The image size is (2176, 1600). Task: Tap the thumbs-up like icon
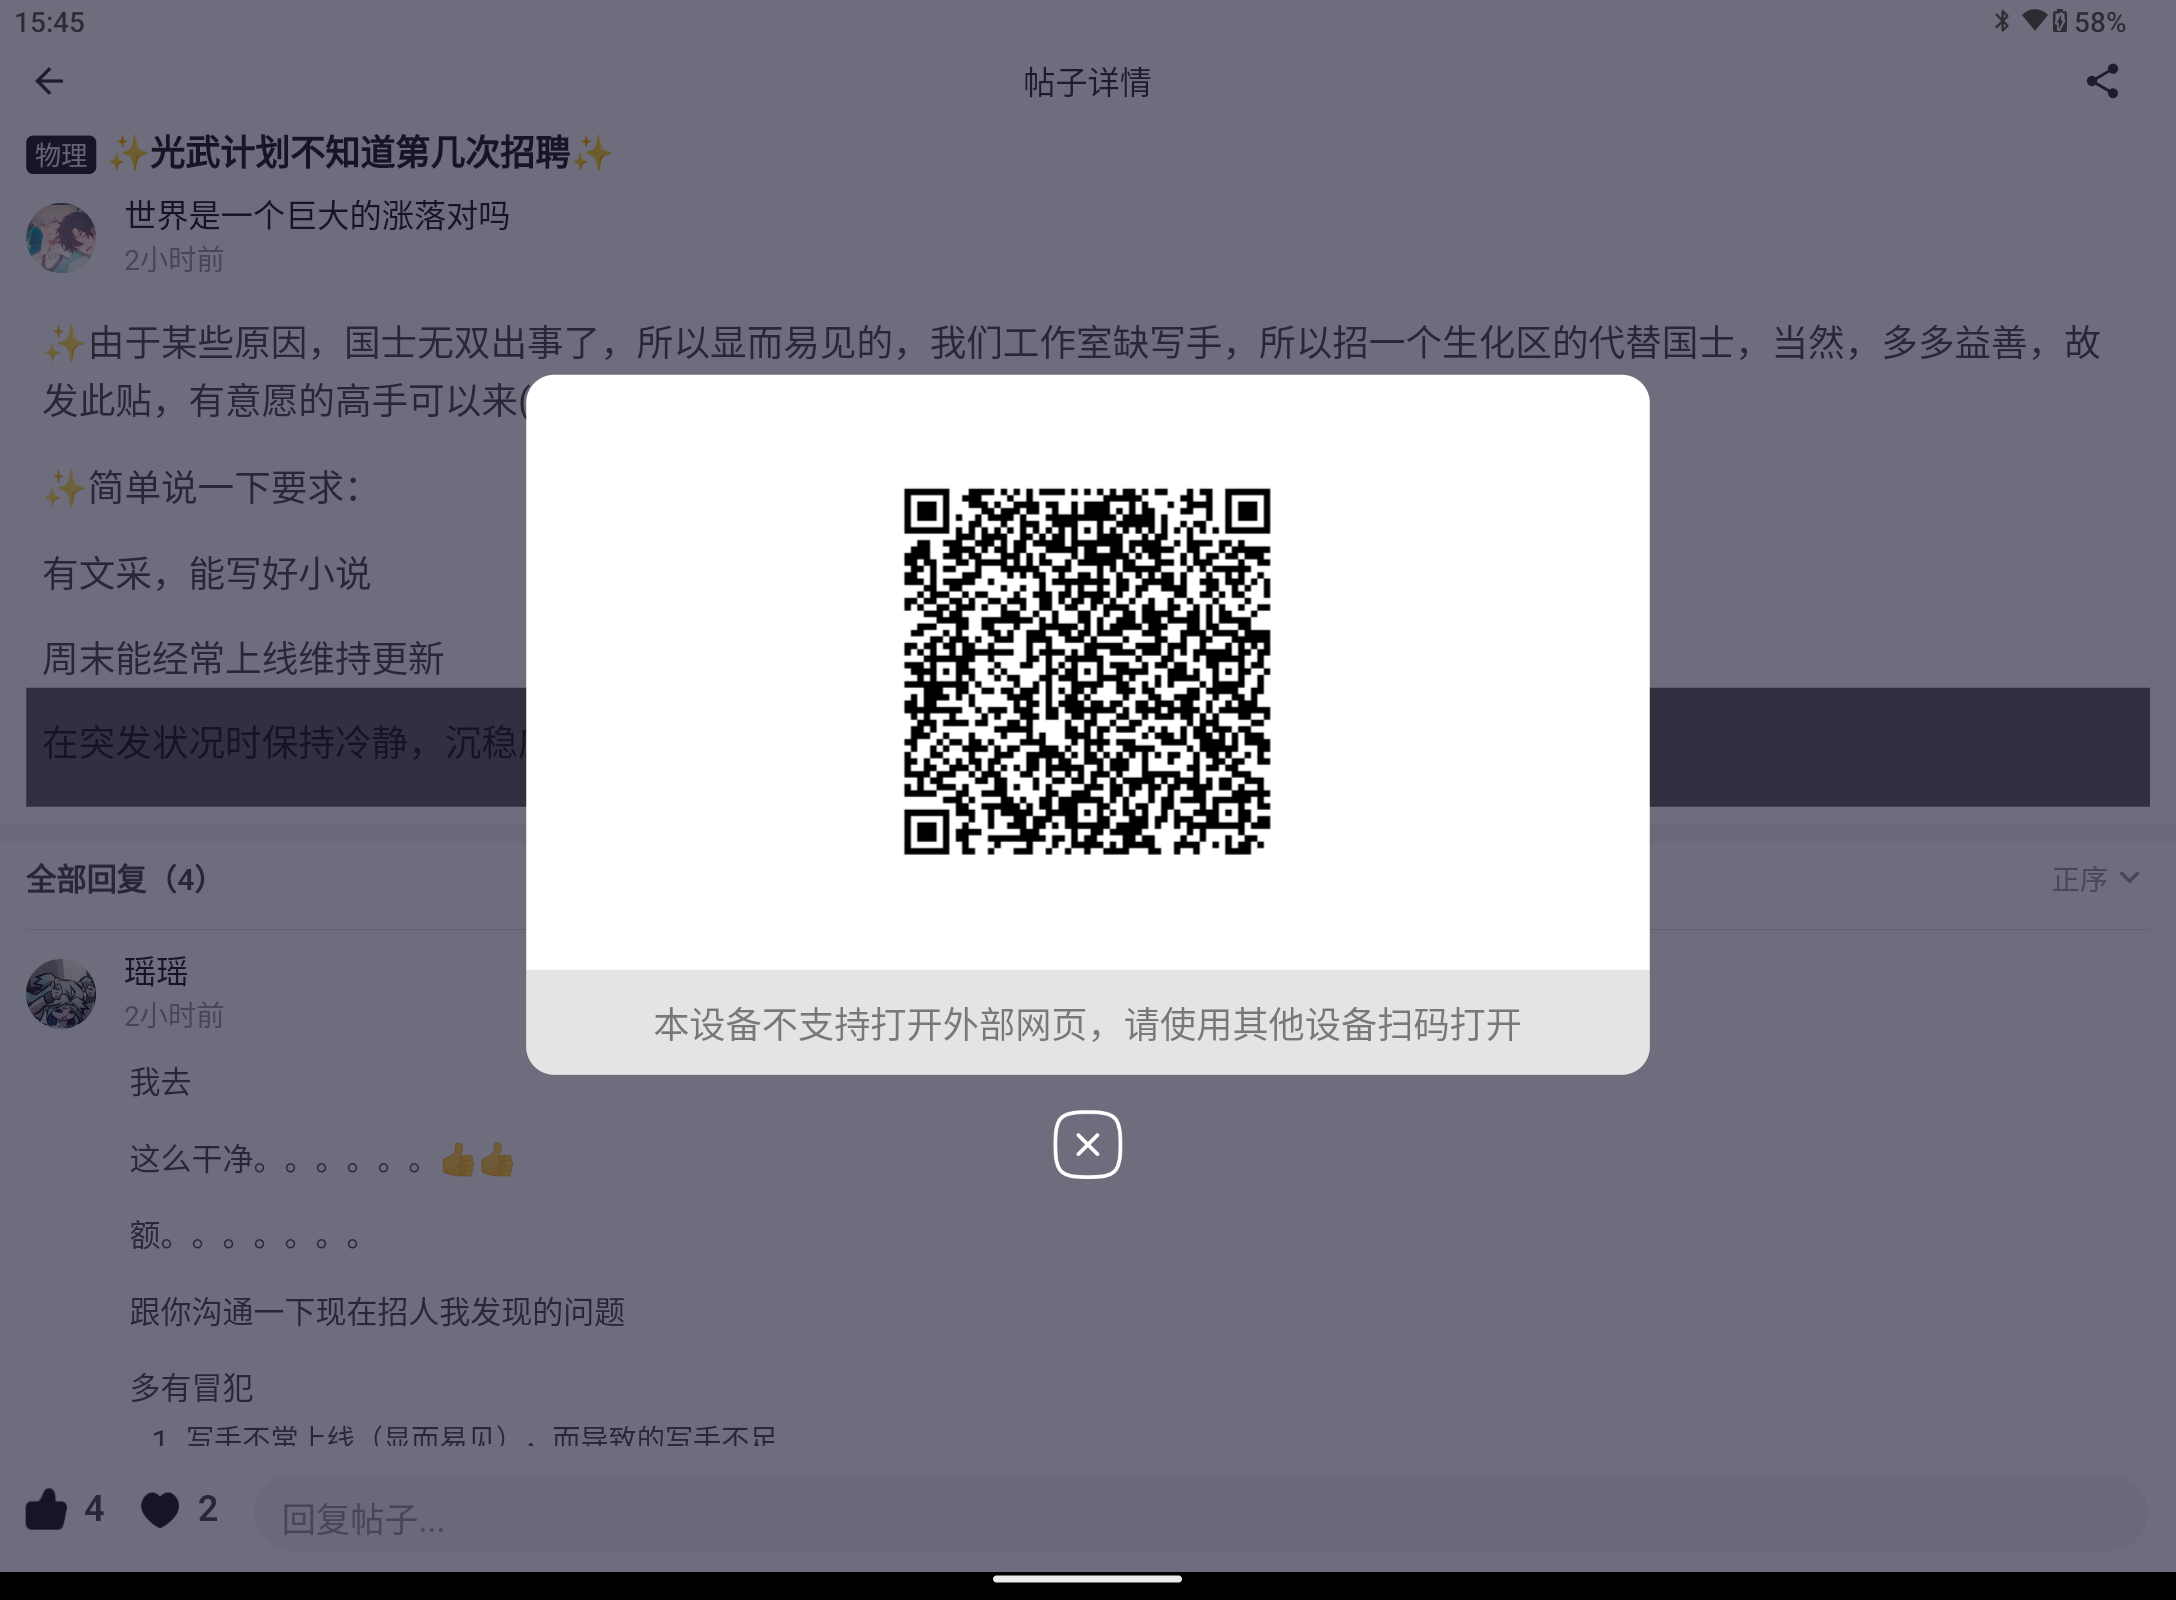[46, 1509]
